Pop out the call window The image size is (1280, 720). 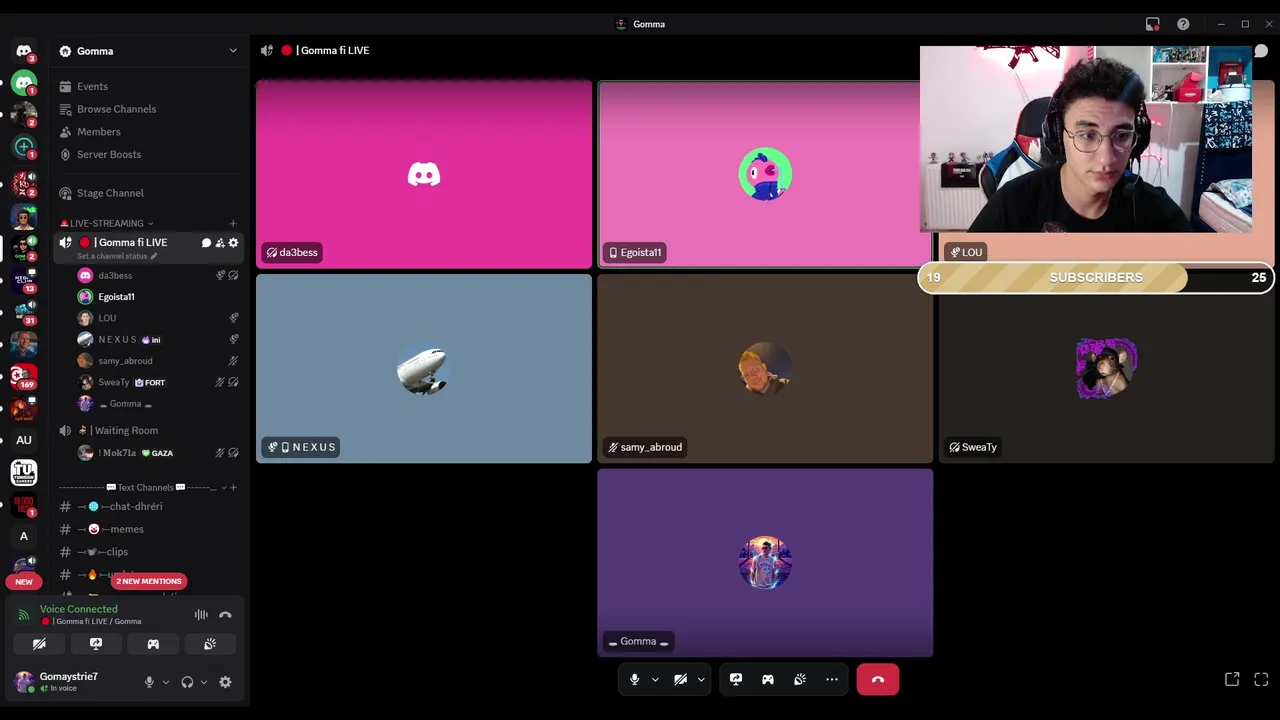1232,679
